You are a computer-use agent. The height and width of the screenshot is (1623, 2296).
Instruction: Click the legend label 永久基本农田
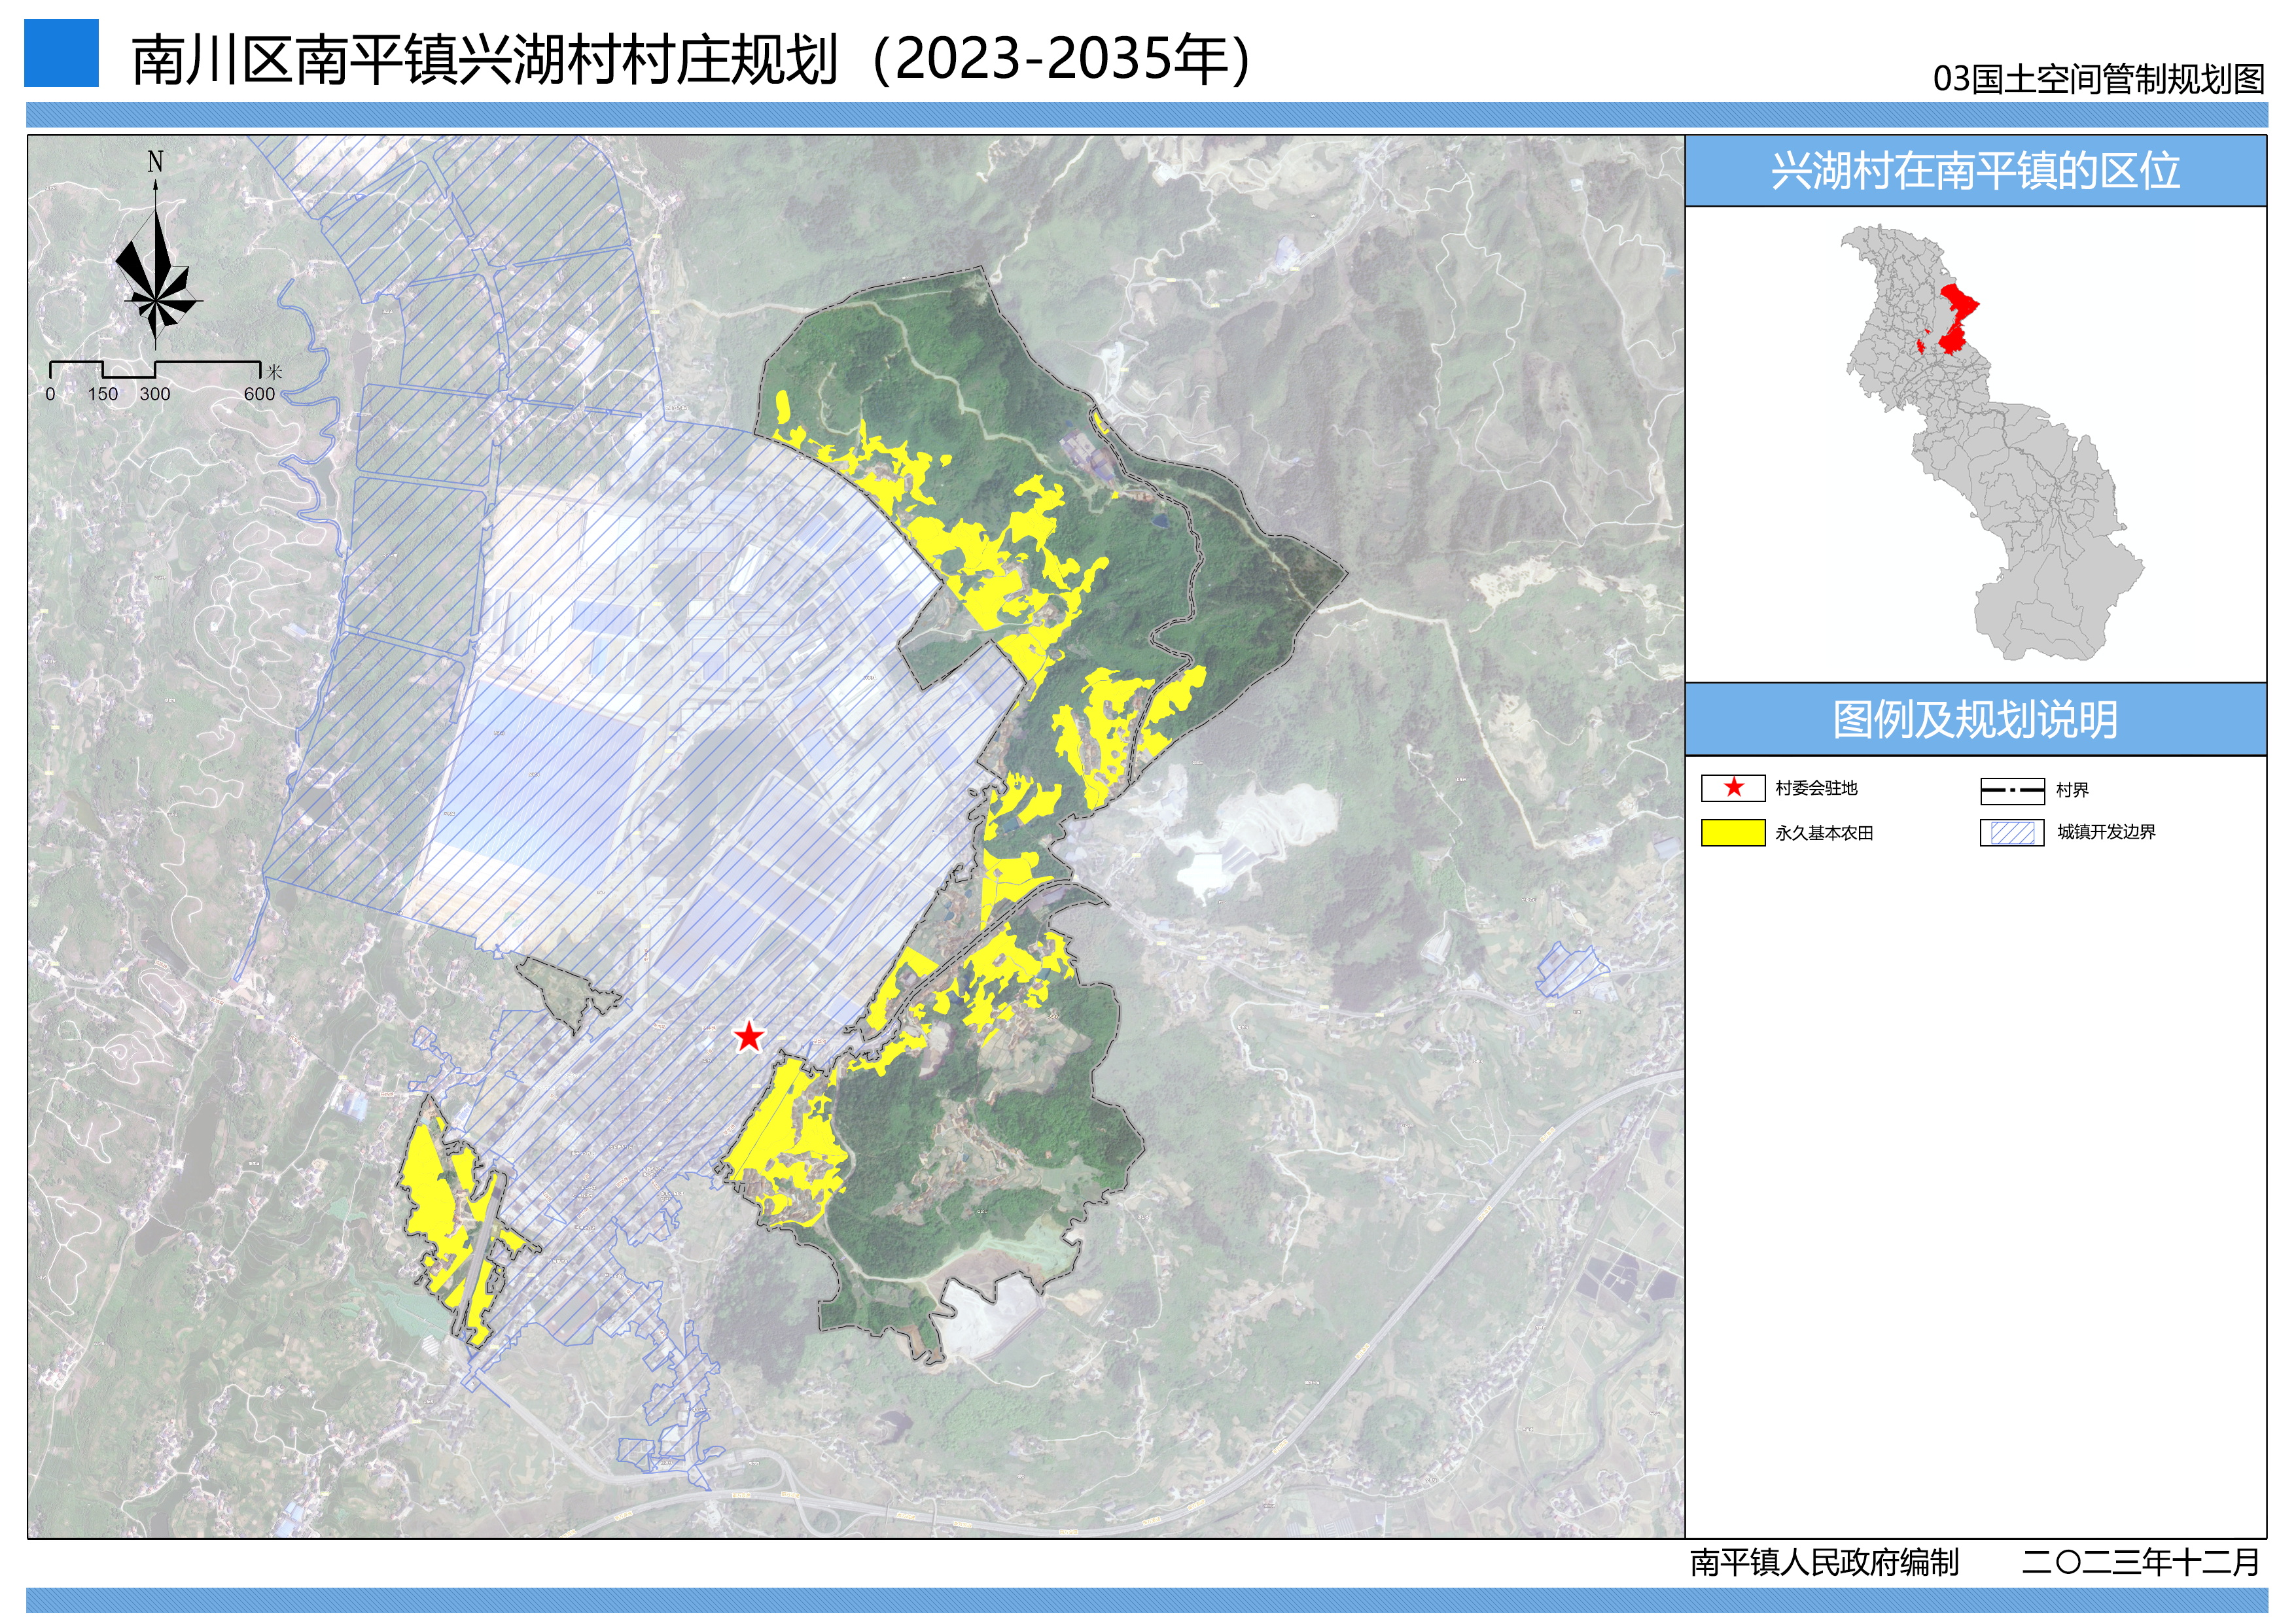pos(1824,833)
